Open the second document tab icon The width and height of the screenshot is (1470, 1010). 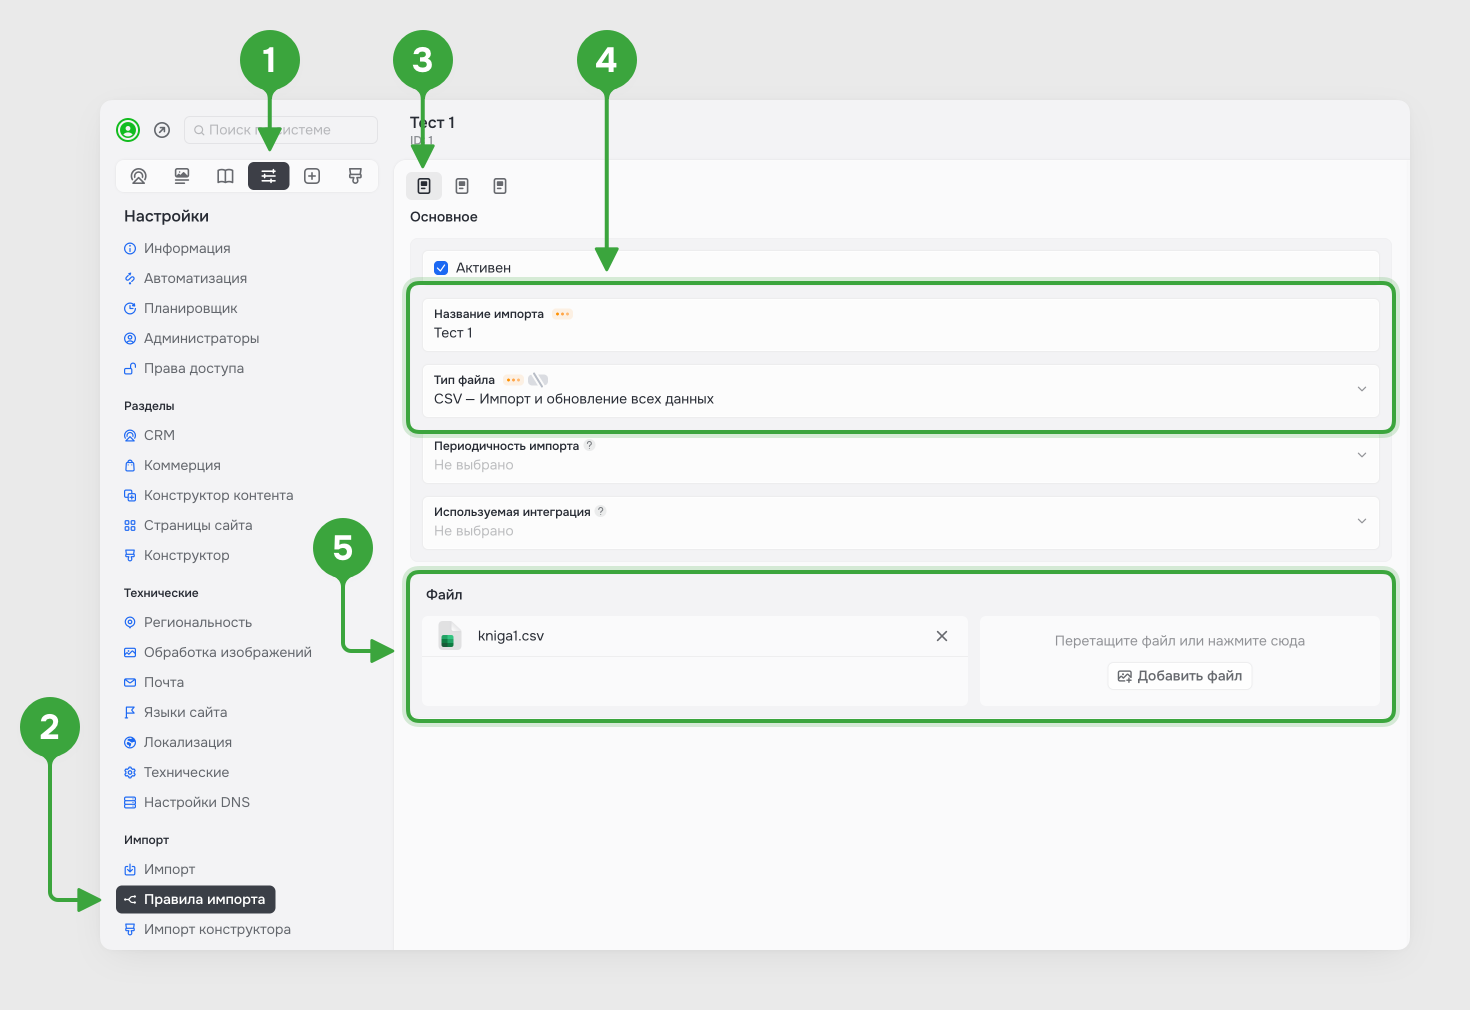462,186
